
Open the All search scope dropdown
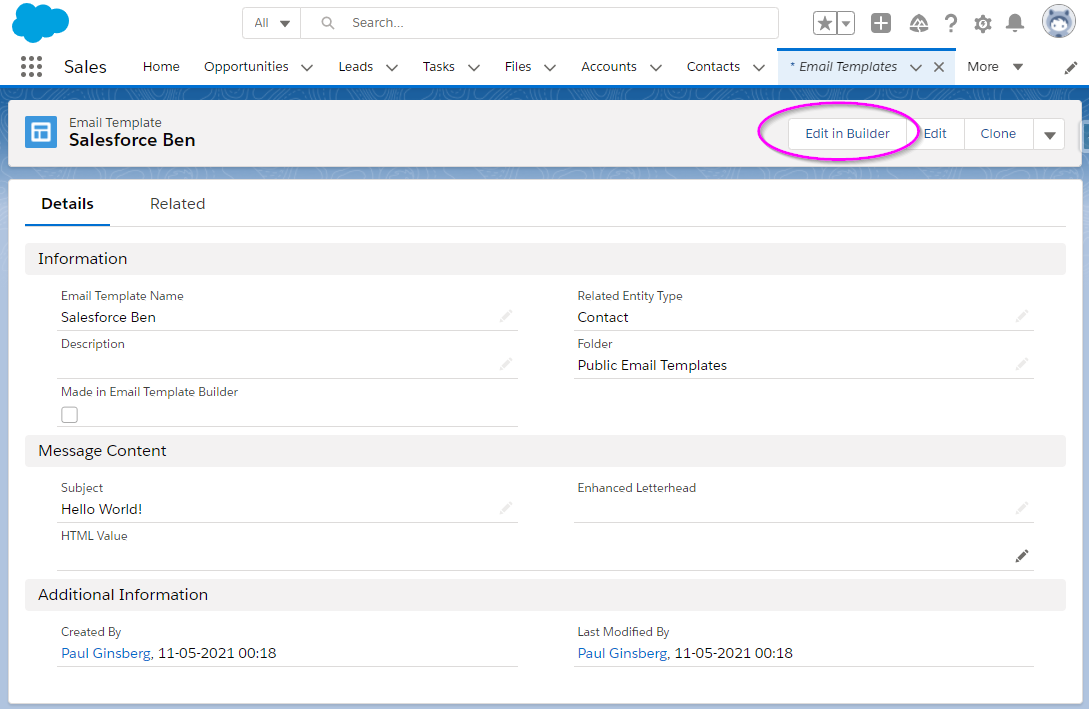pos(272,23)
